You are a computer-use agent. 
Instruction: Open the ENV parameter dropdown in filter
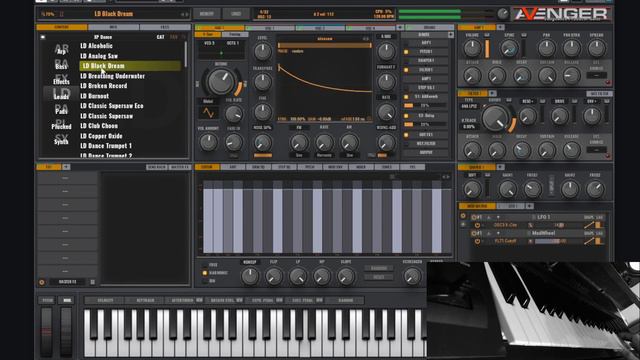(x=591, y=101)
